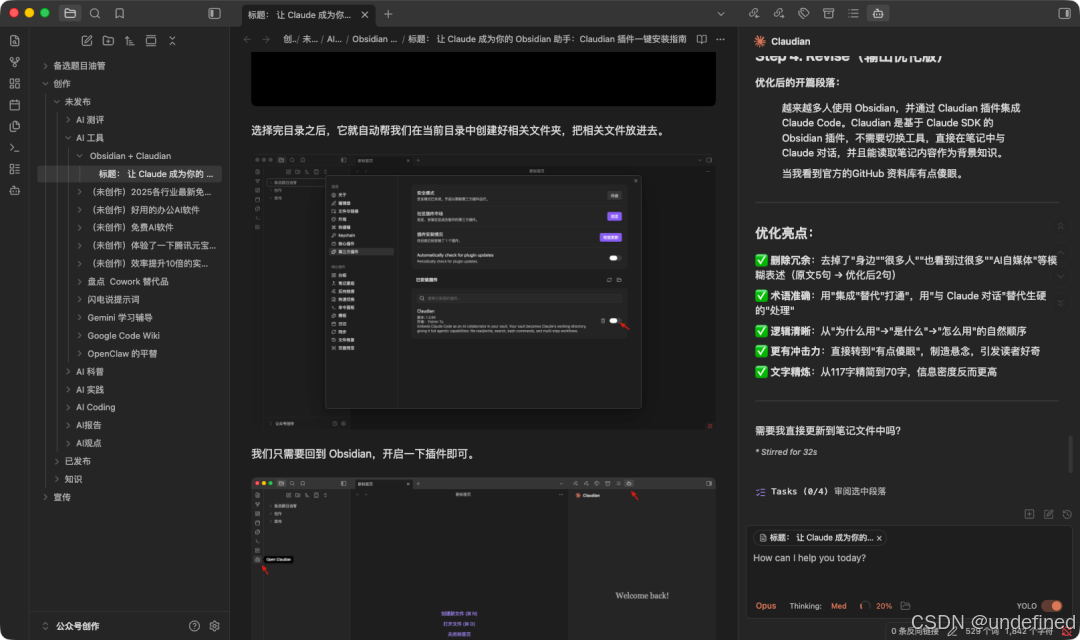This screenshot has height=640, width=1080.
Task: Select the Claudian bot tab in right sidebar
Action: tap(878, 13)
